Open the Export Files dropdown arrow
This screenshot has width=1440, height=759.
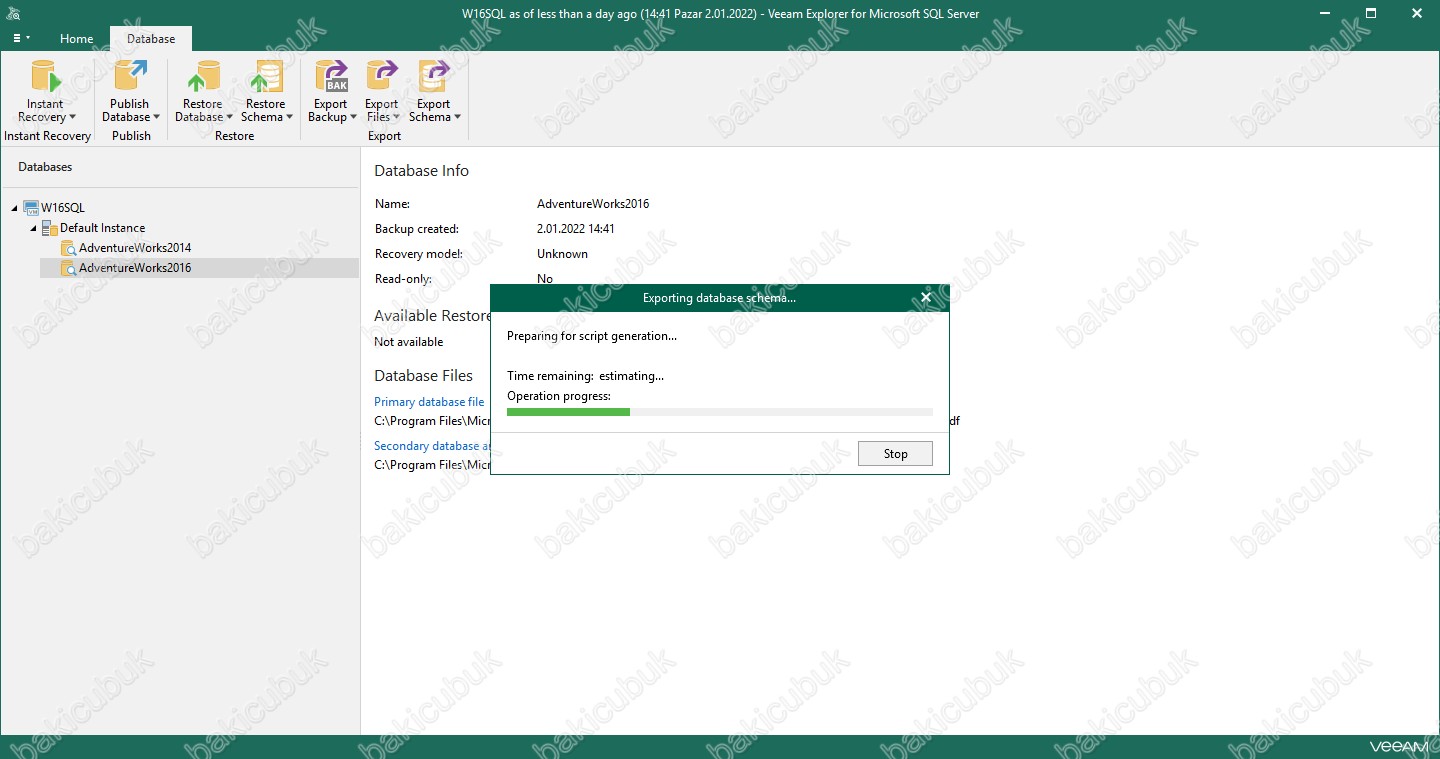[x=396, y=118]
